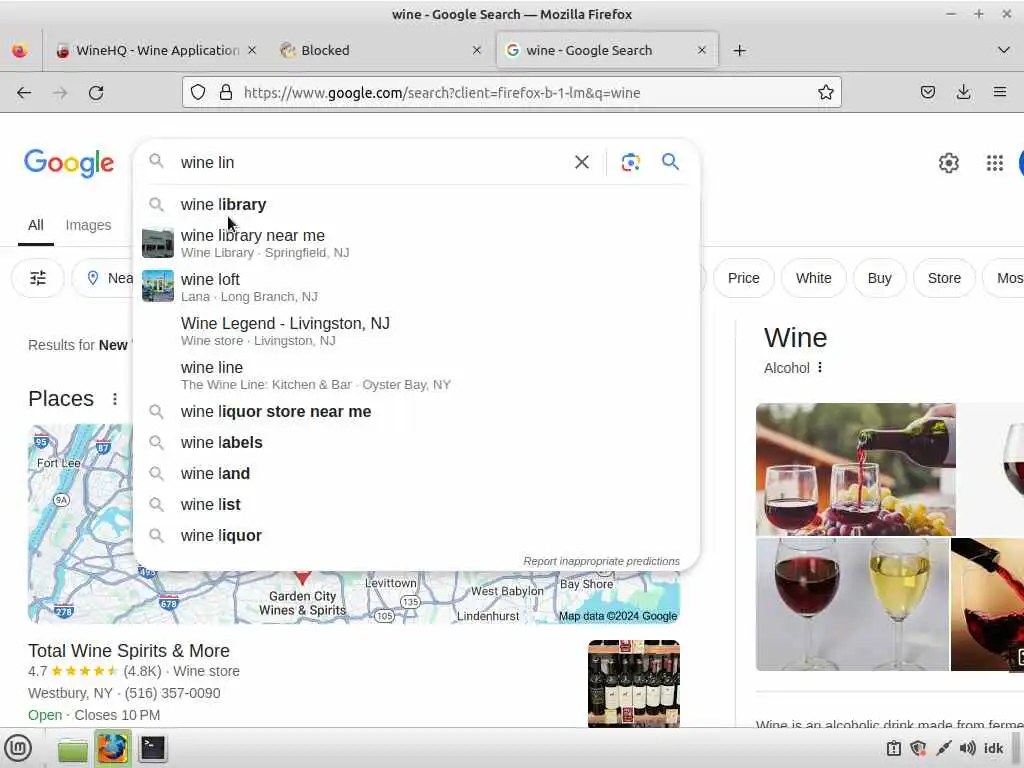Open the security shield tray icon
This screenshot has height=768, width=1024.
(918, 748)
